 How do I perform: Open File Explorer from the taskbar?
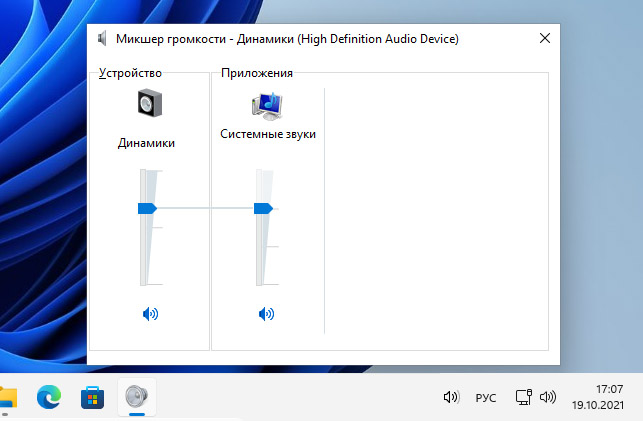click(x=7, y=397)
